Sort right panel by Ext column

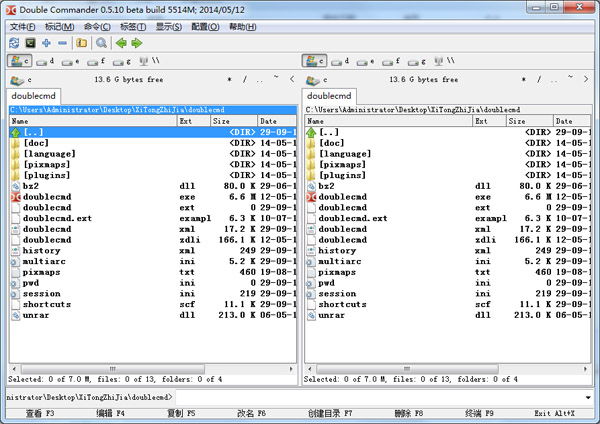489,121
